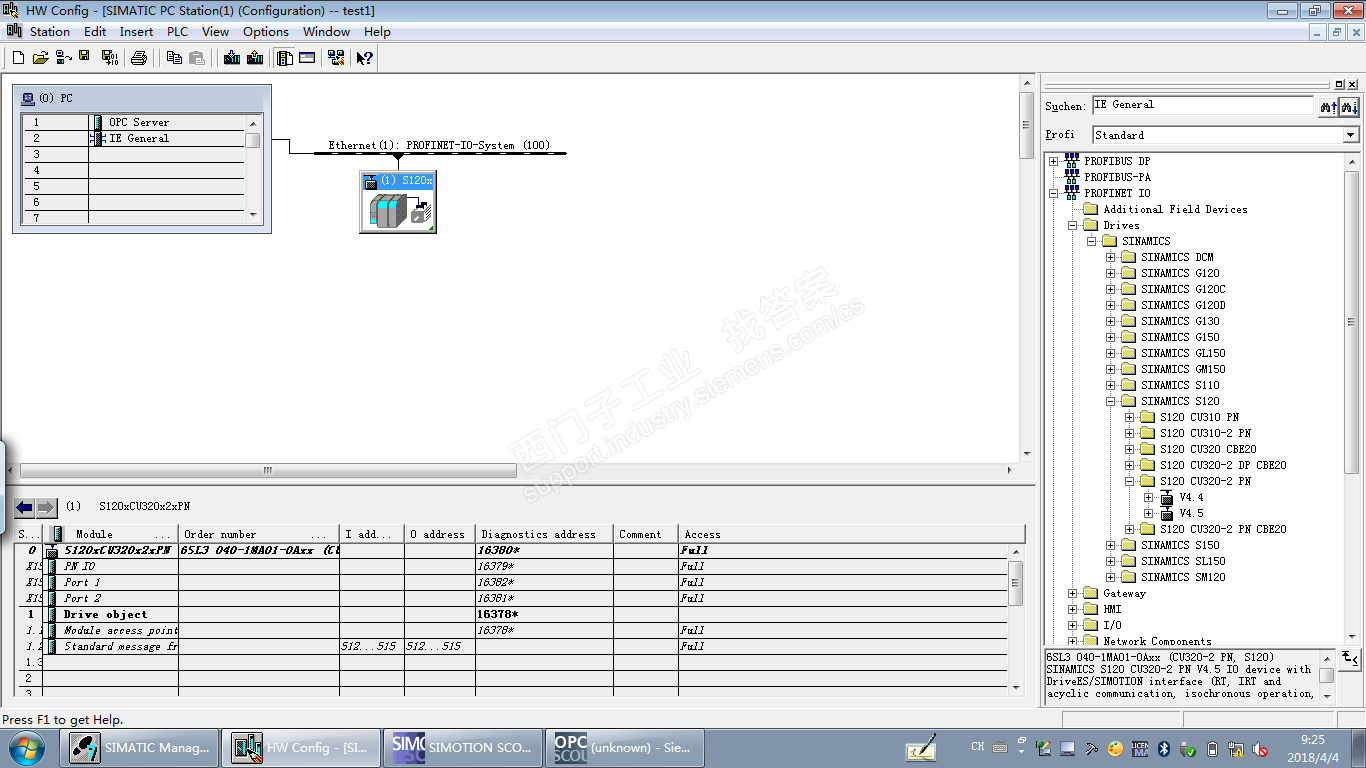The height and width of the screenshot is (768, 1366).
Task: Open the PLC menu
Action: tap(177, 32)
